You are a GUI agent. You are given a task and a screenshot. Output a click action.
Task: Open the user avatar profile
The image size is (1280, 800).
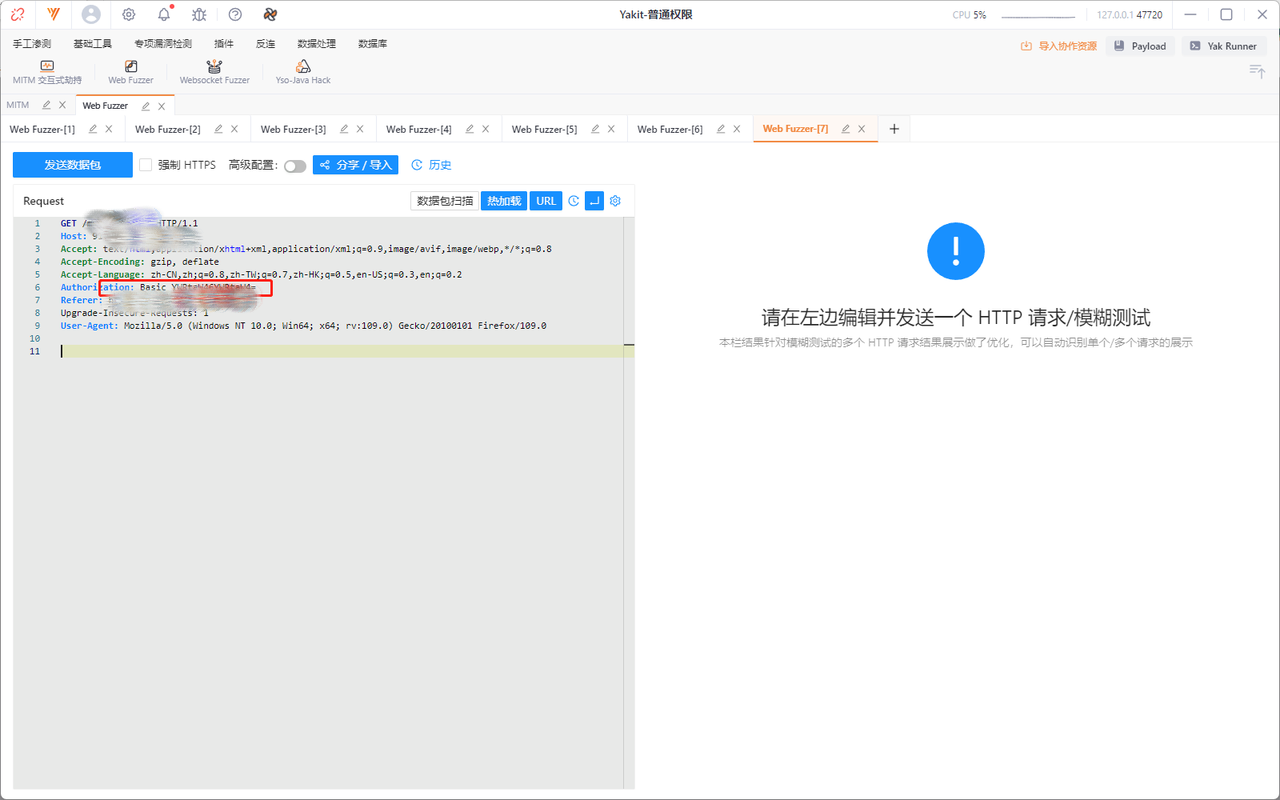[x=91, y=15]
